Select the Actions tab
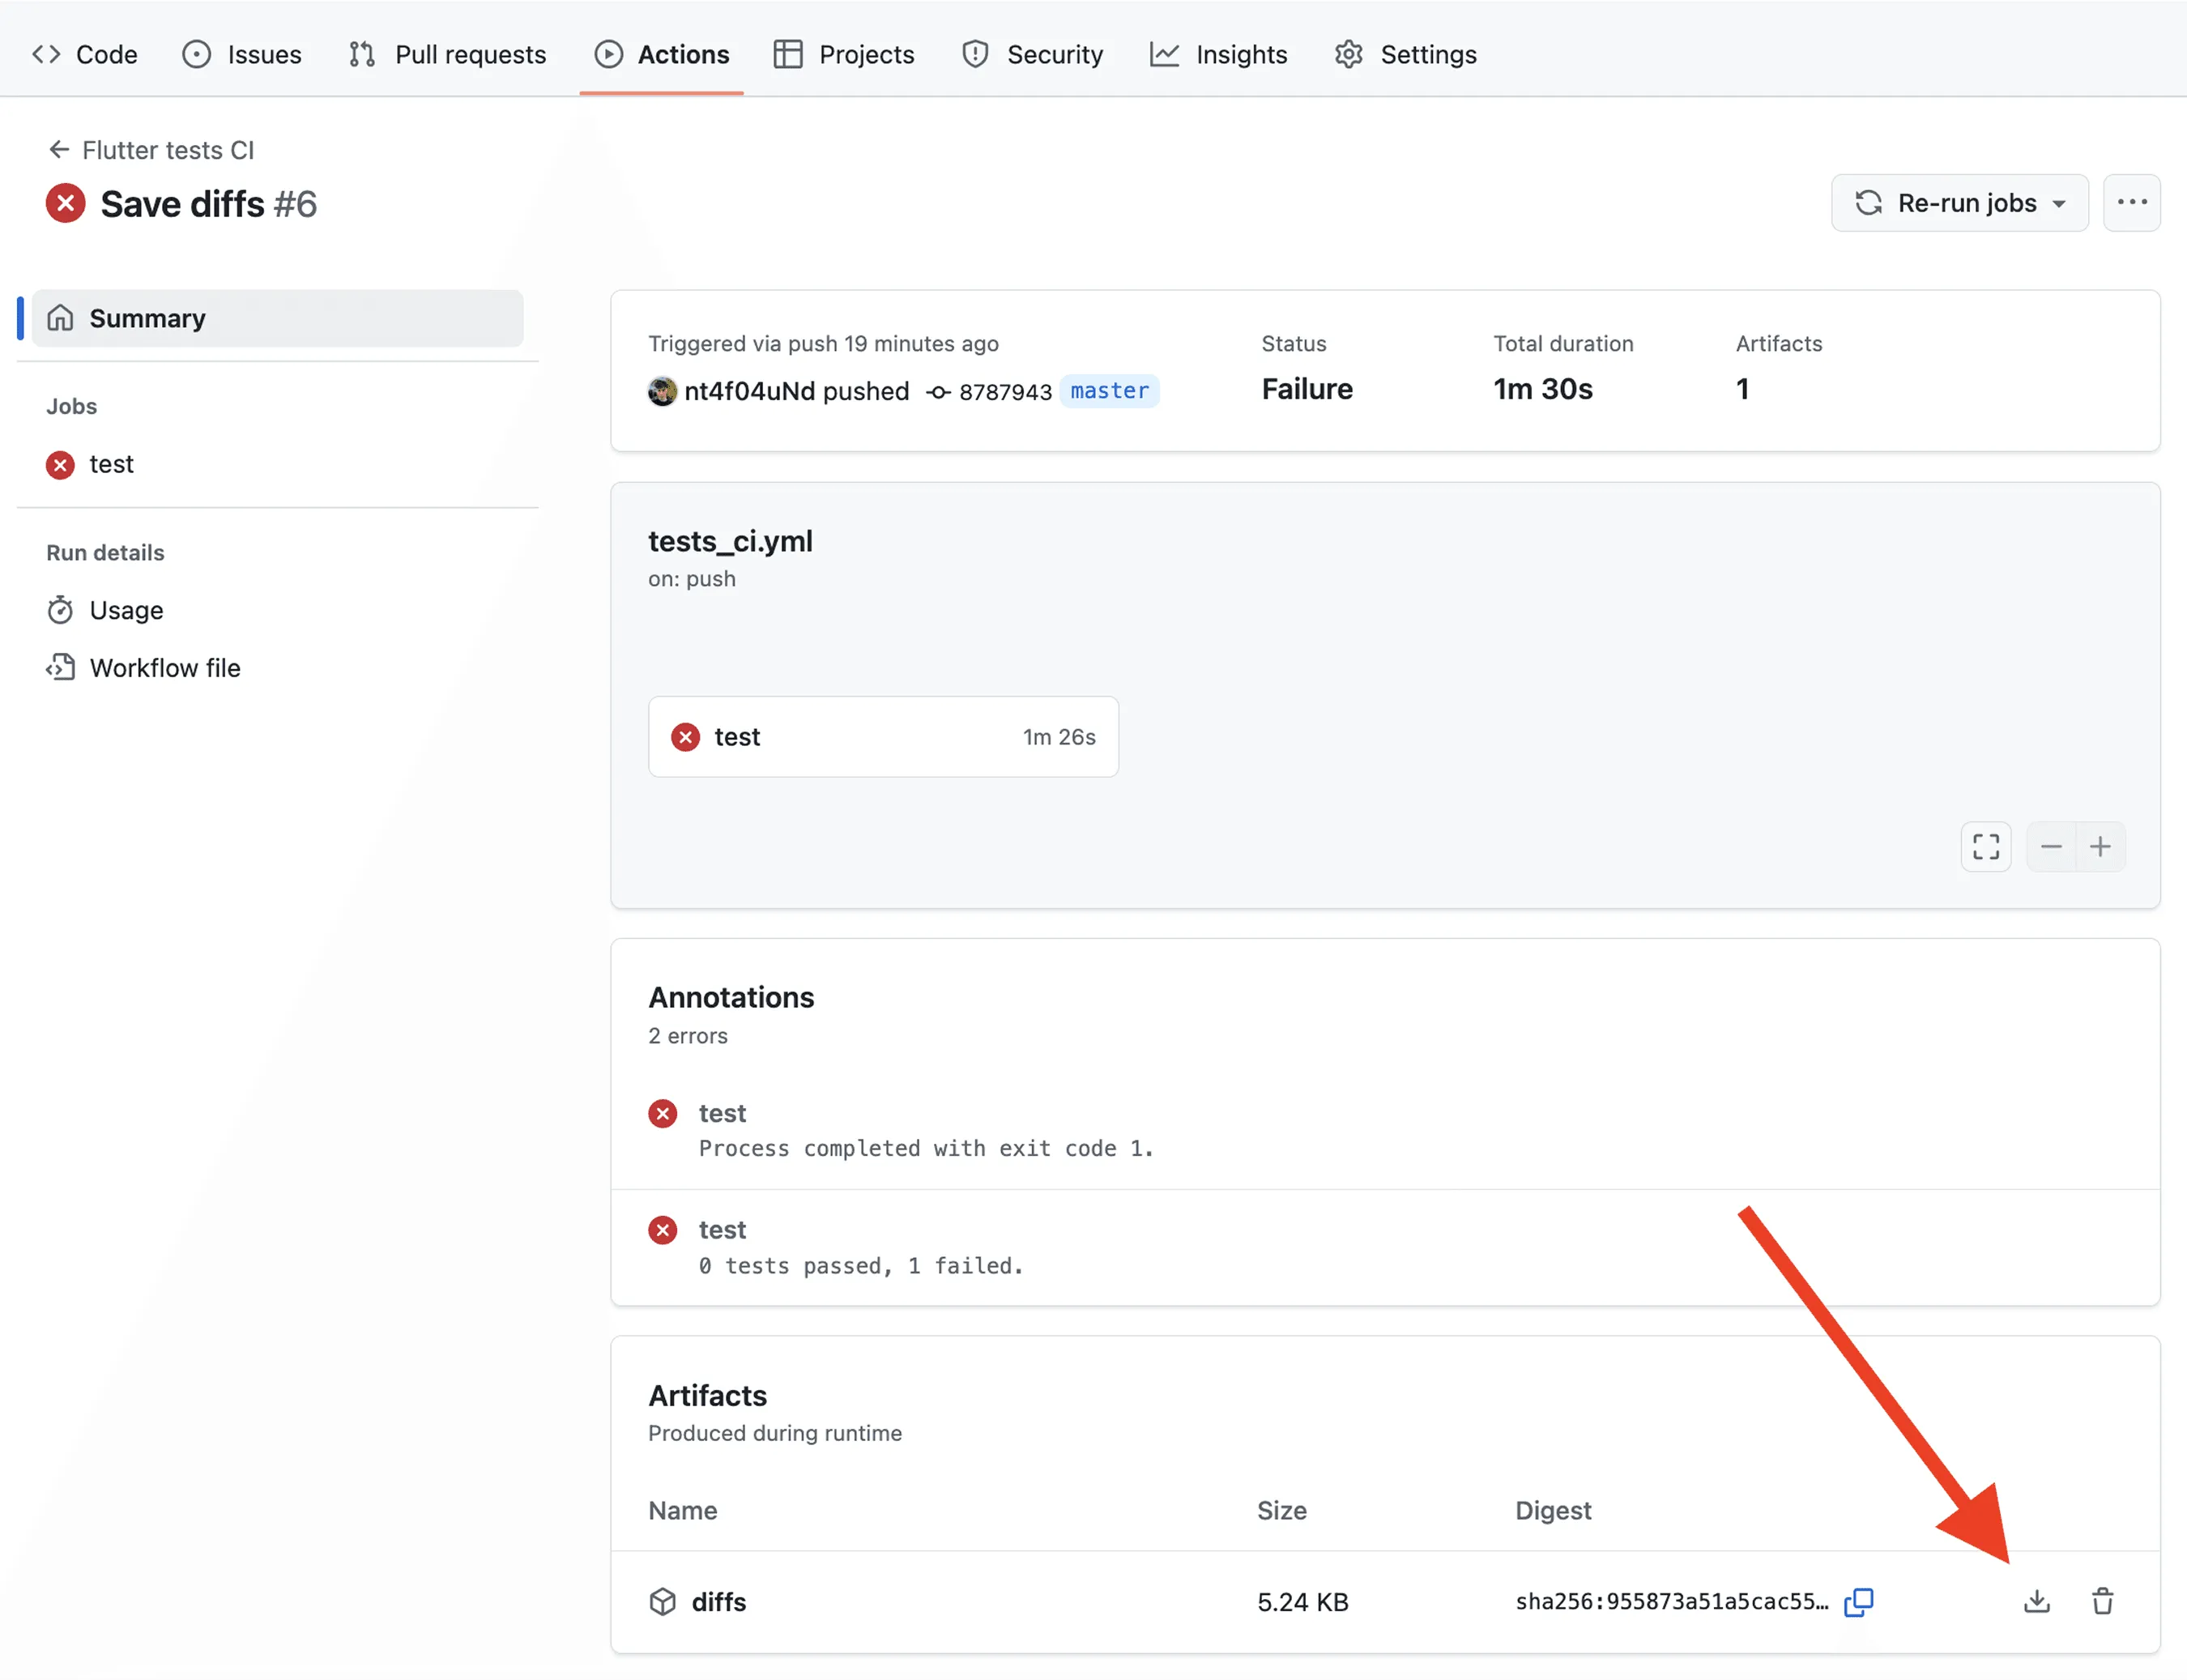 (662, 54)
